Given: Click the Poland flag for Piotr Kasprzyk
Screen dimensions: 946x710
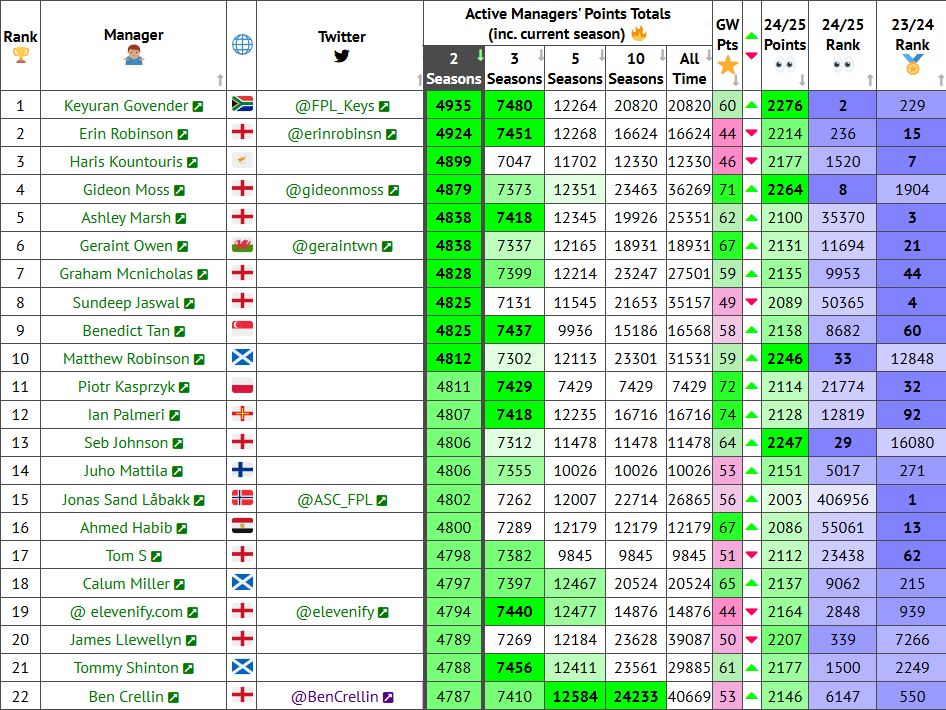Looking at the screenshot, I should pyautogui.click(x=242, y=385).
